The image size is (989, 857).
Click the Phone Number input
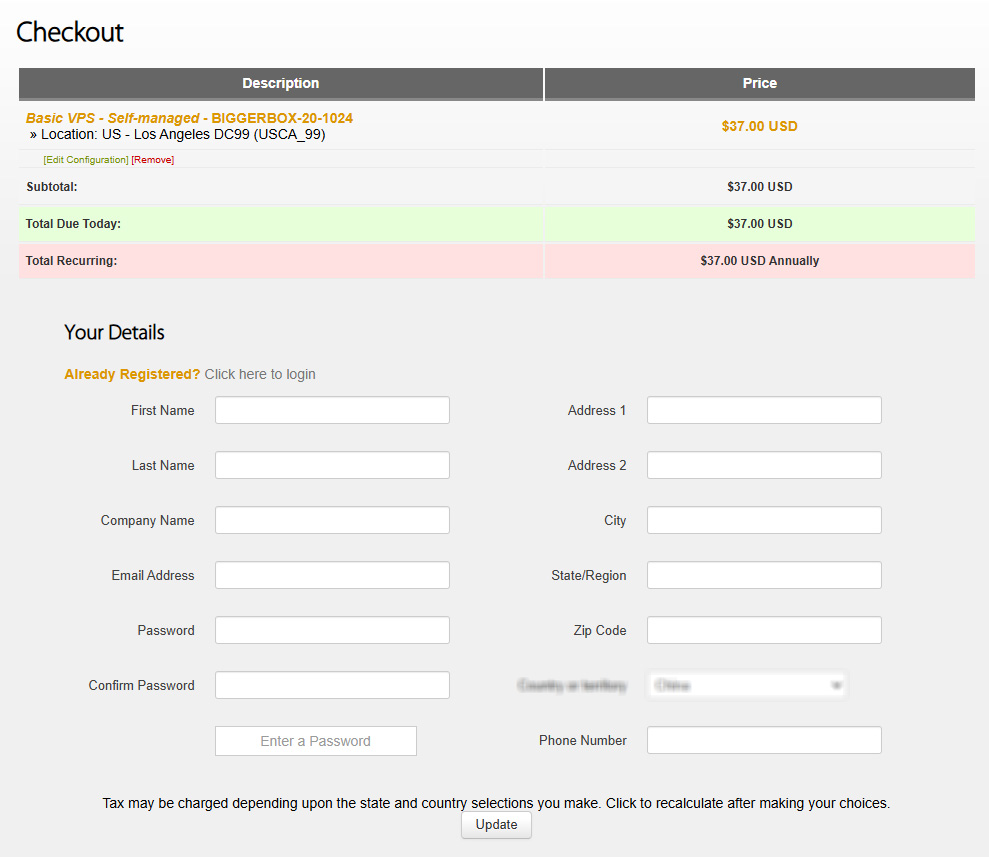(x=764, y=740)
